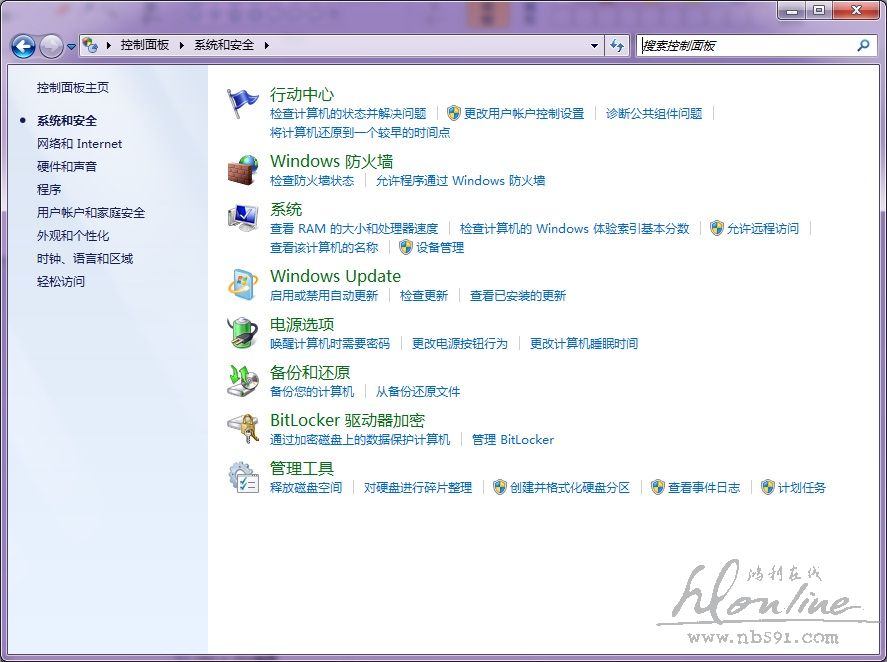This screenshot has height=662, width=887.
Task: Click 检查防火墙状态 link
Action: click(312, 180)
